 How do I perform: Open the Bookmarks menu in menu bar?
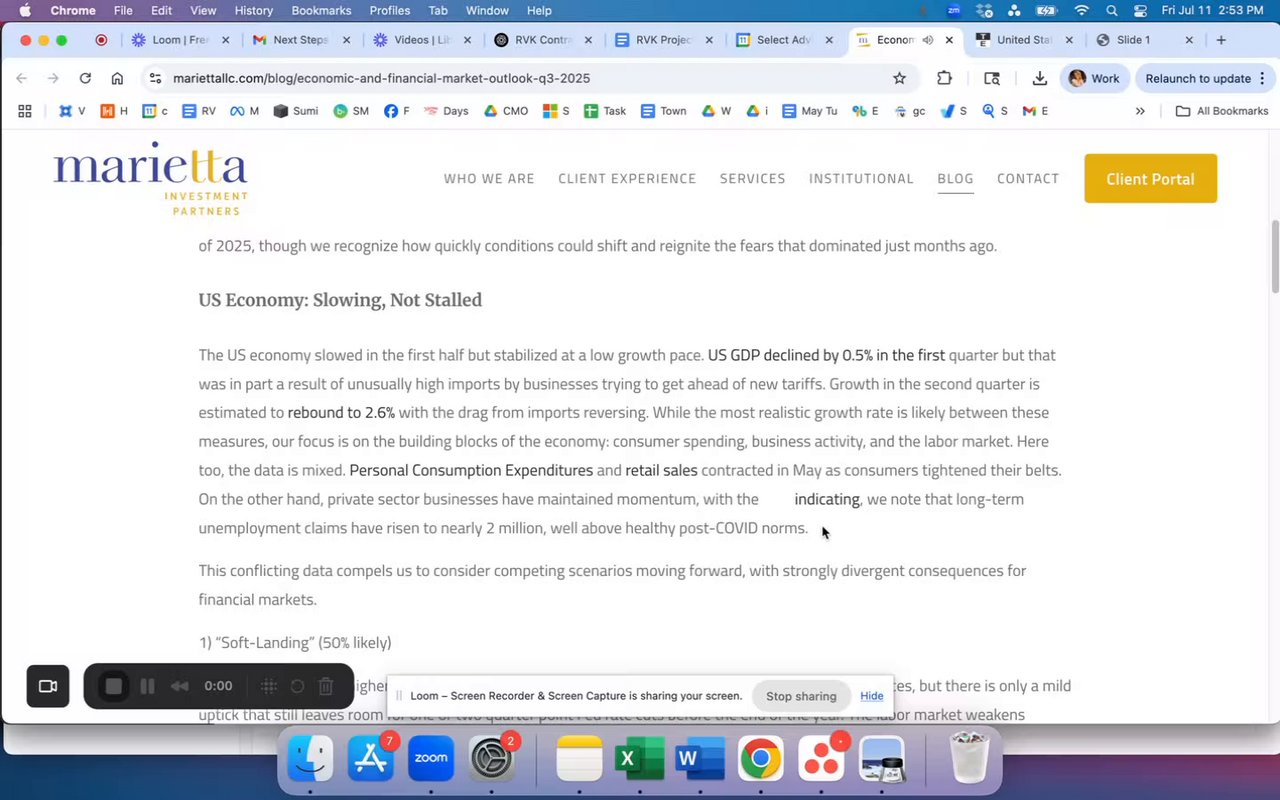click(321, 11)
